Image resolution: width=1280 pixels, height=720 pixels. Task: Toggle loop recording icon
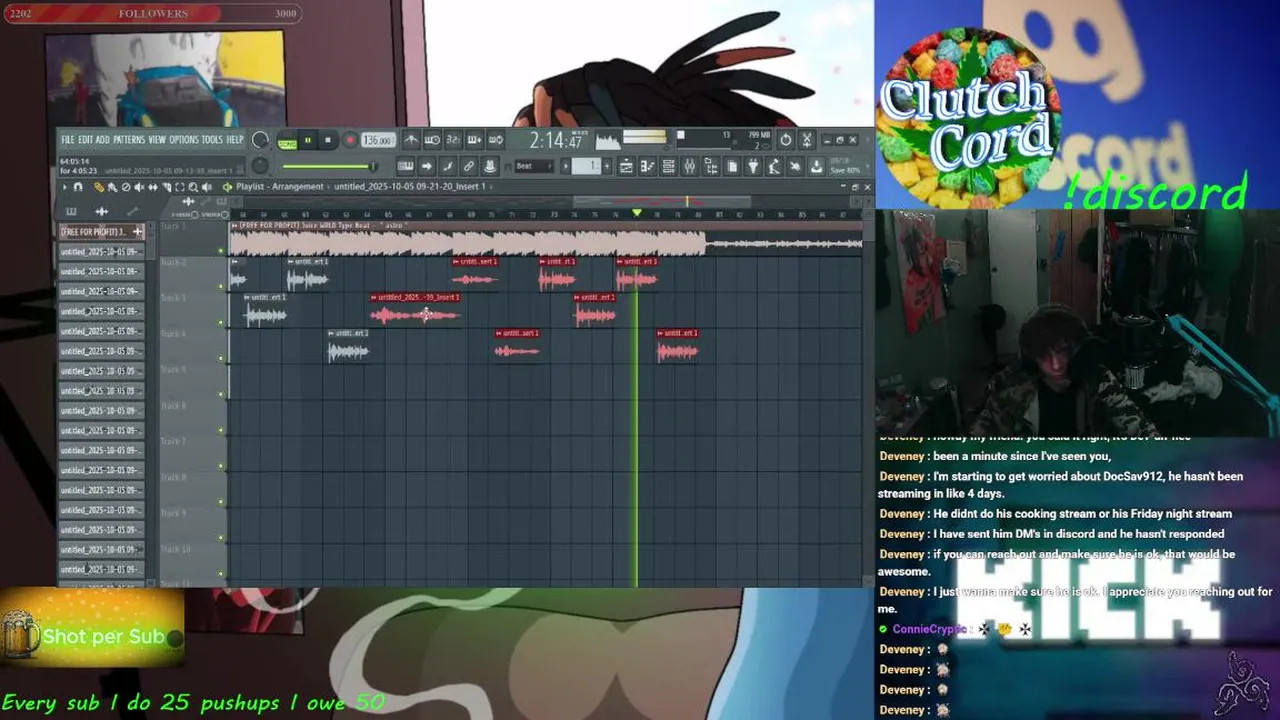tap(496, 140)
